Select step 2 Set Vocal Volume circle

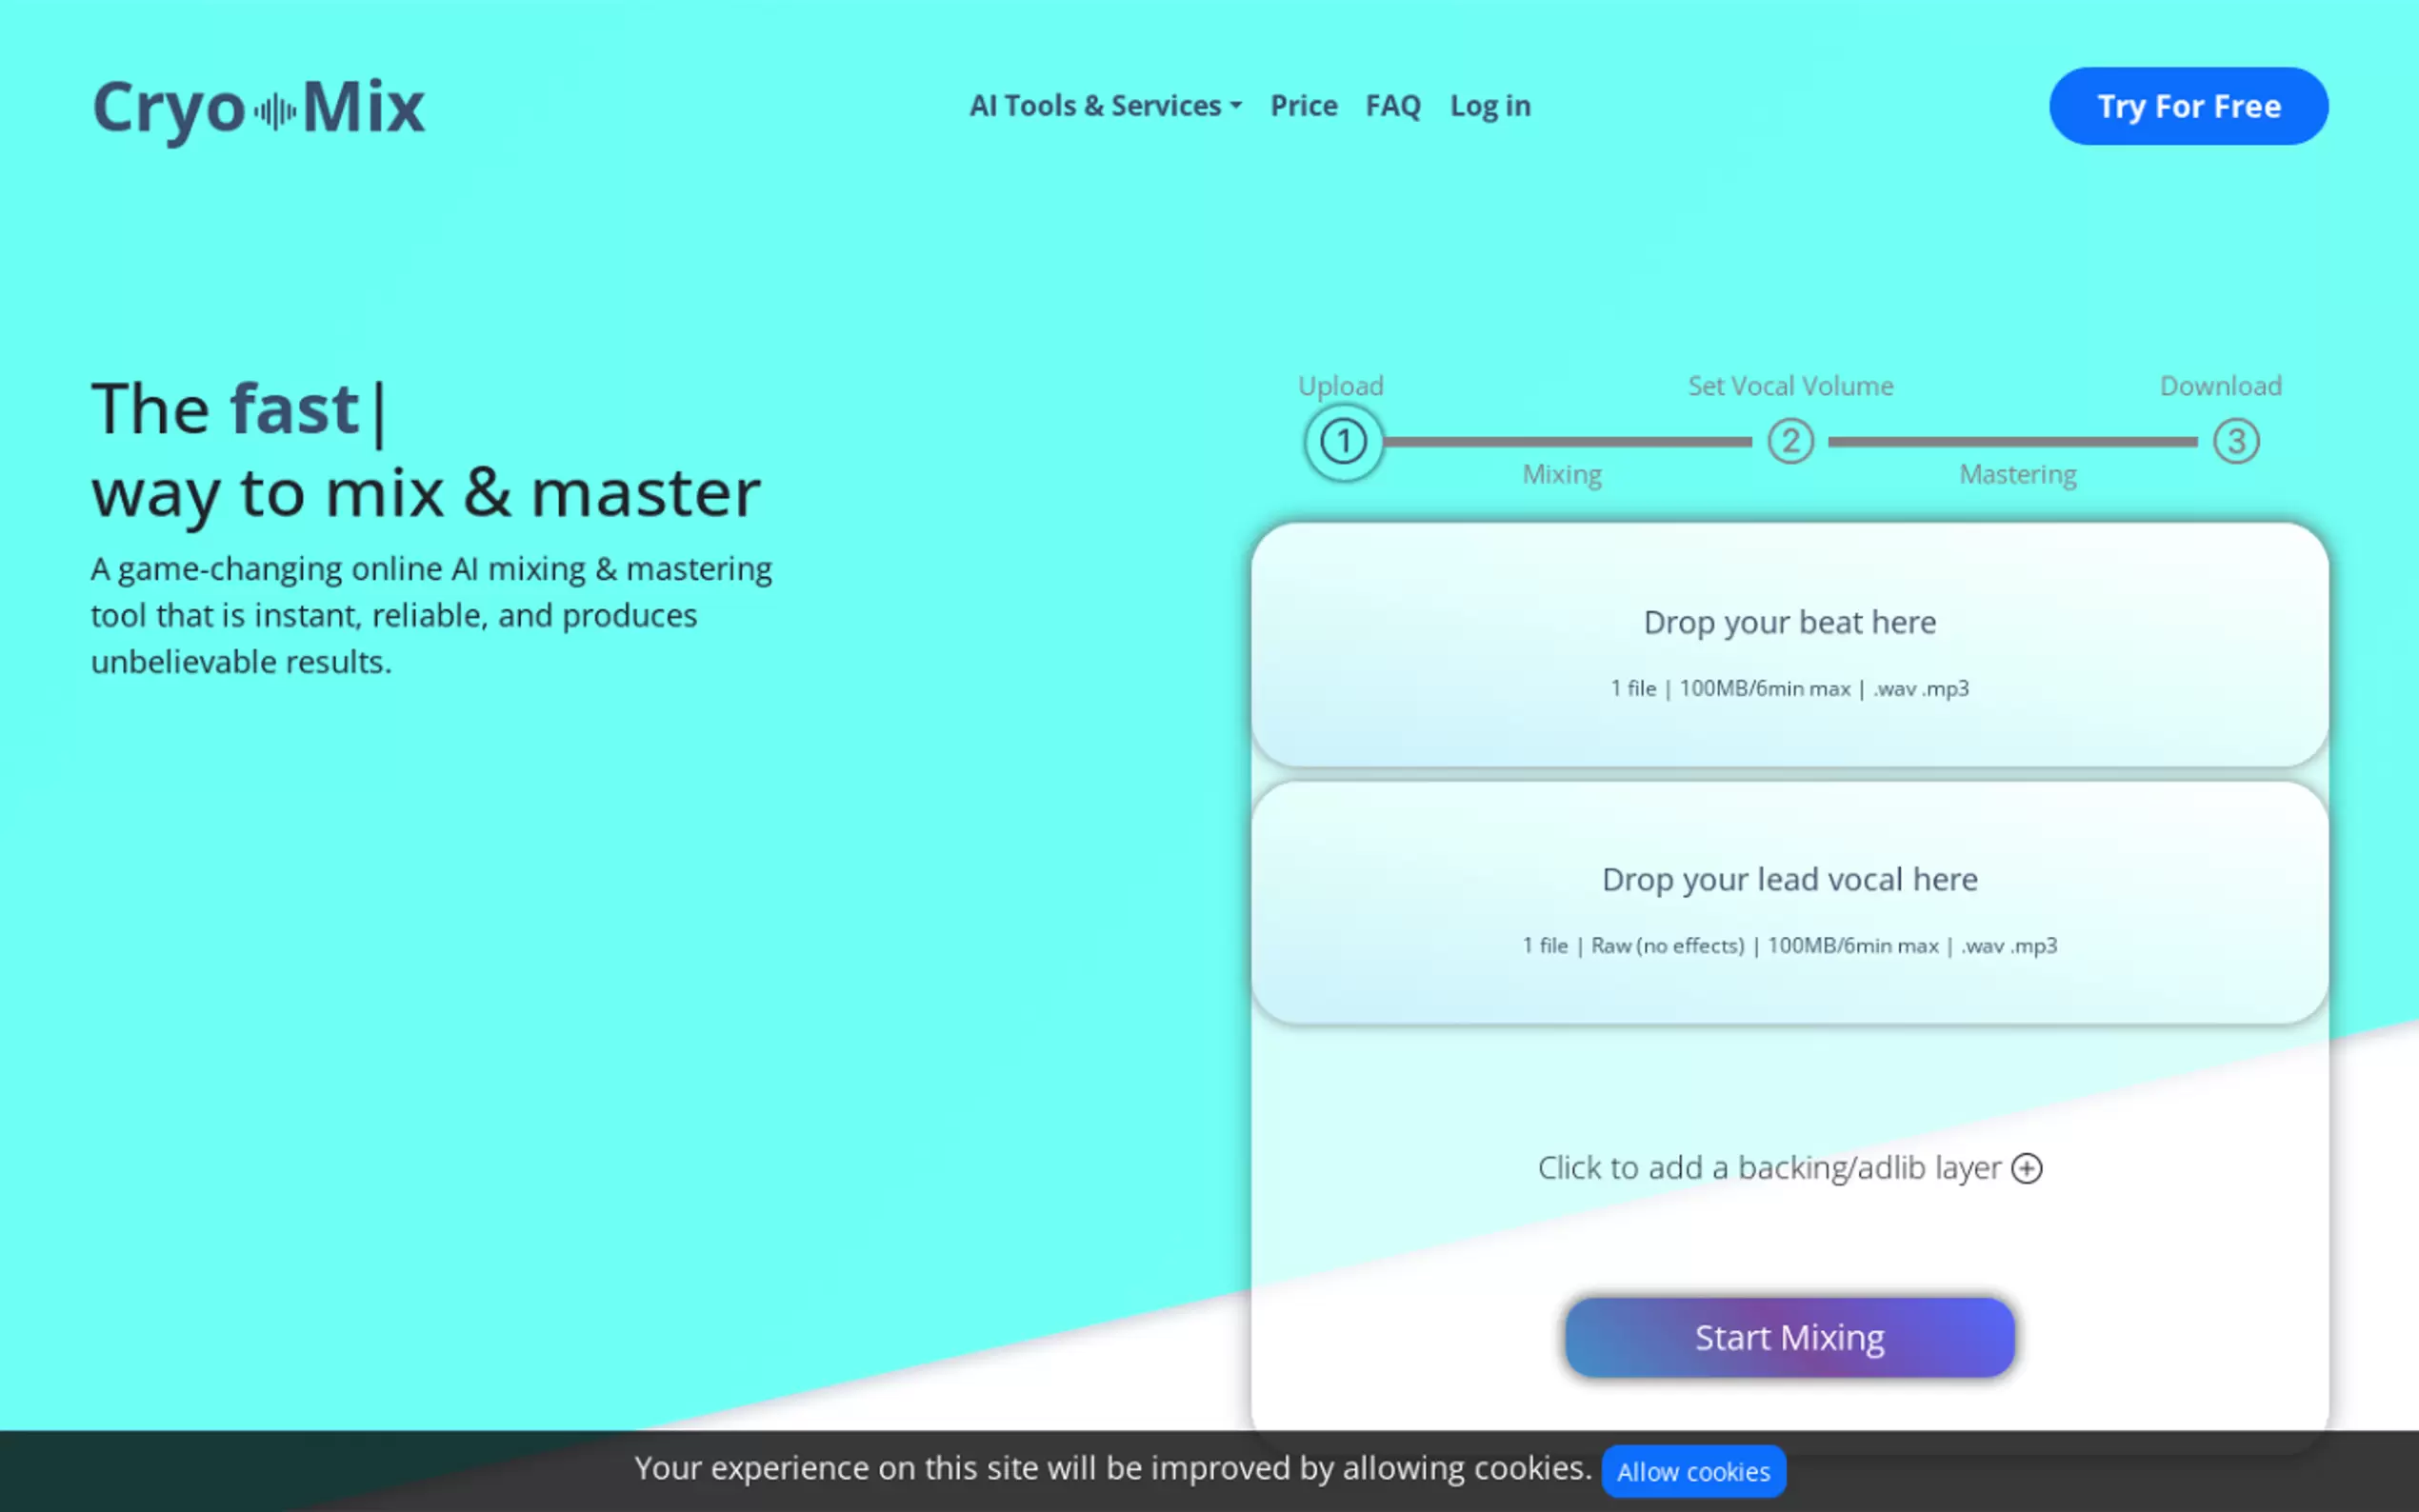(1790, 442)
